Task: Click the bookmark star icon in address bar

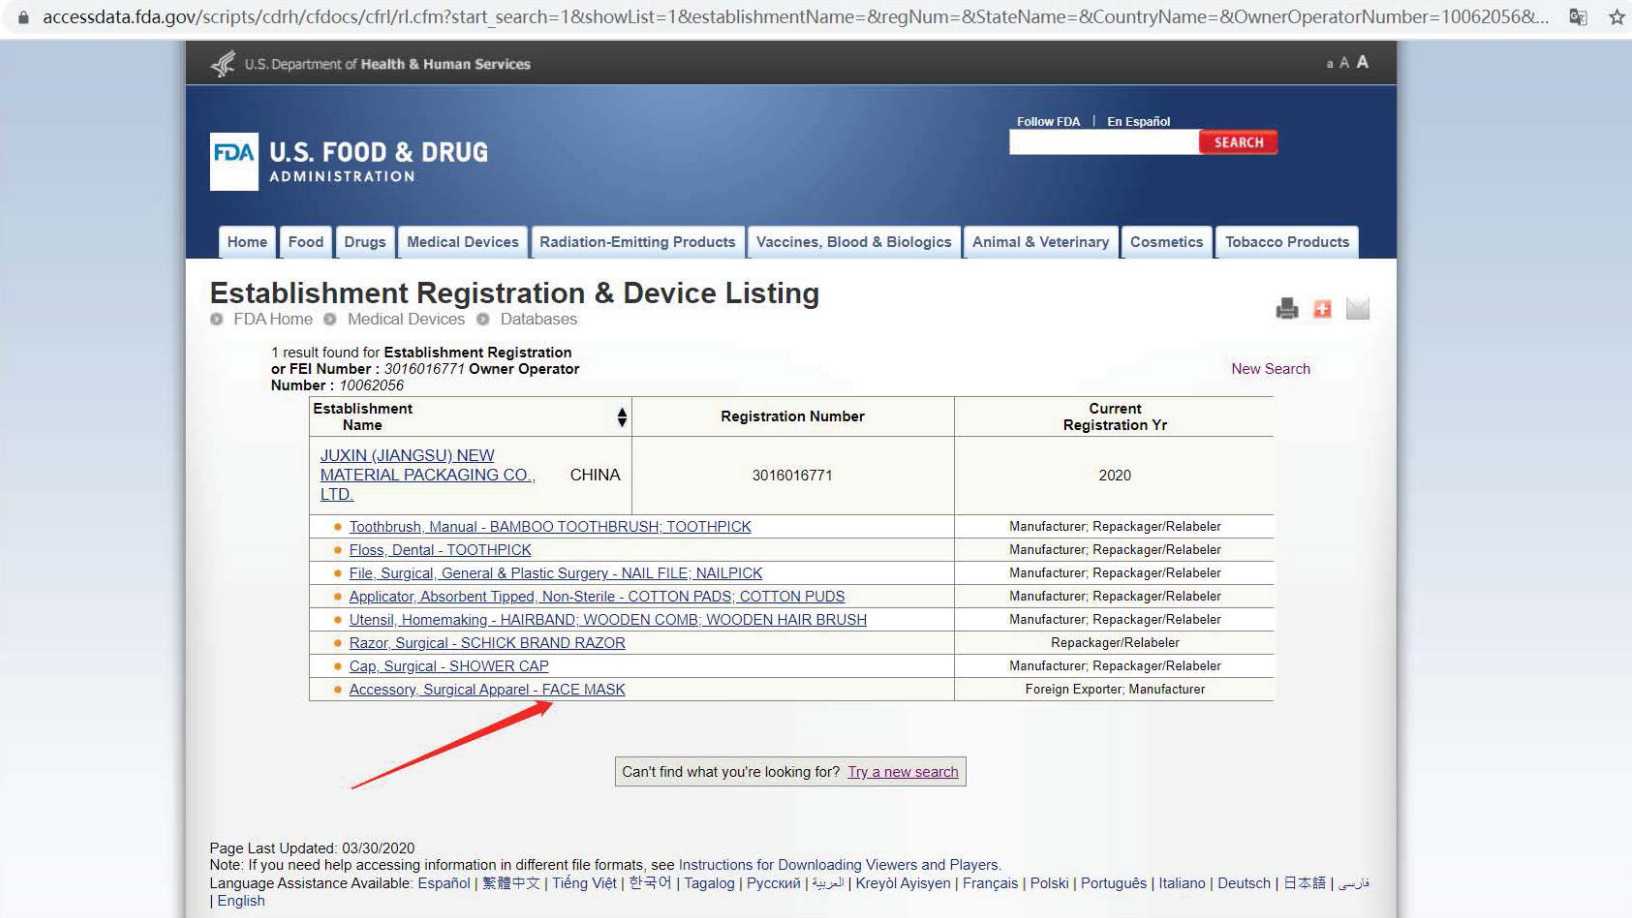Action: click(x=1616, y=17)
